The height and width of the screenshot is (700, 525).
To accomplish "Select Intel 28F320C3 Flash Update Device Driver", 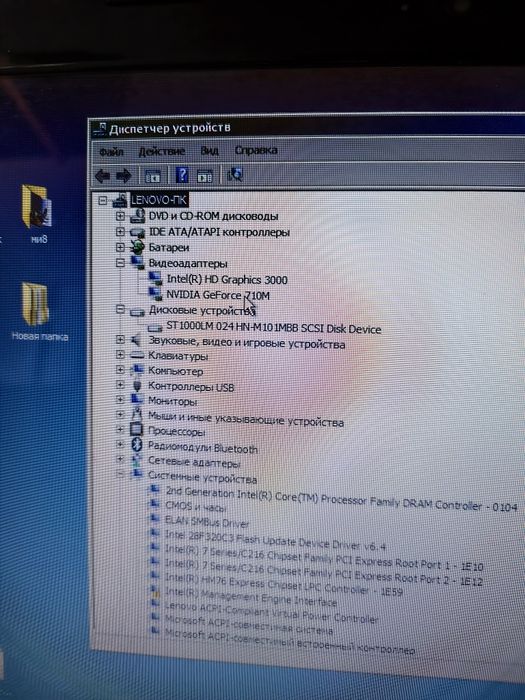I will [275, 540].
